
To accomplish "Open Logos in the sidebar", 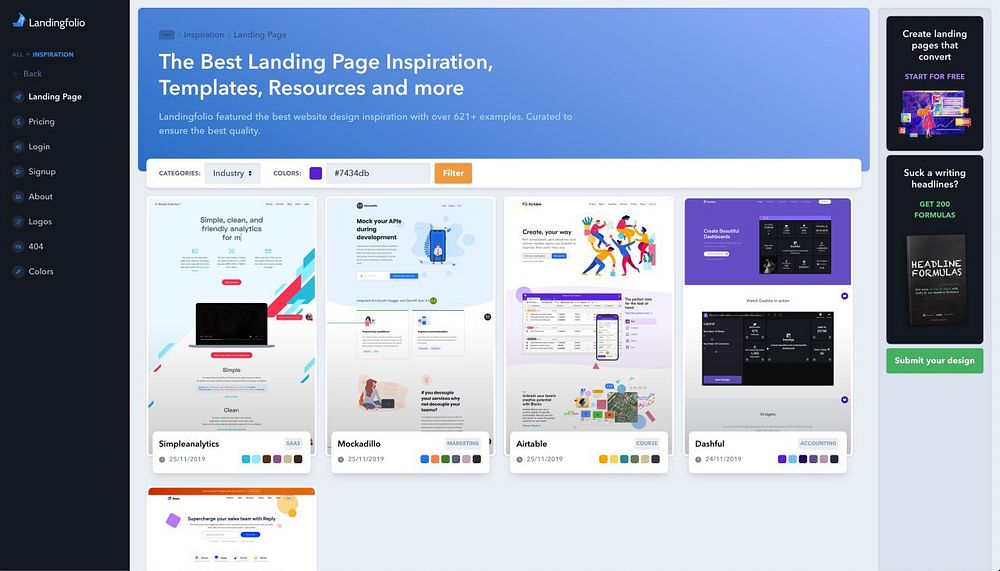I will [40, 221].
